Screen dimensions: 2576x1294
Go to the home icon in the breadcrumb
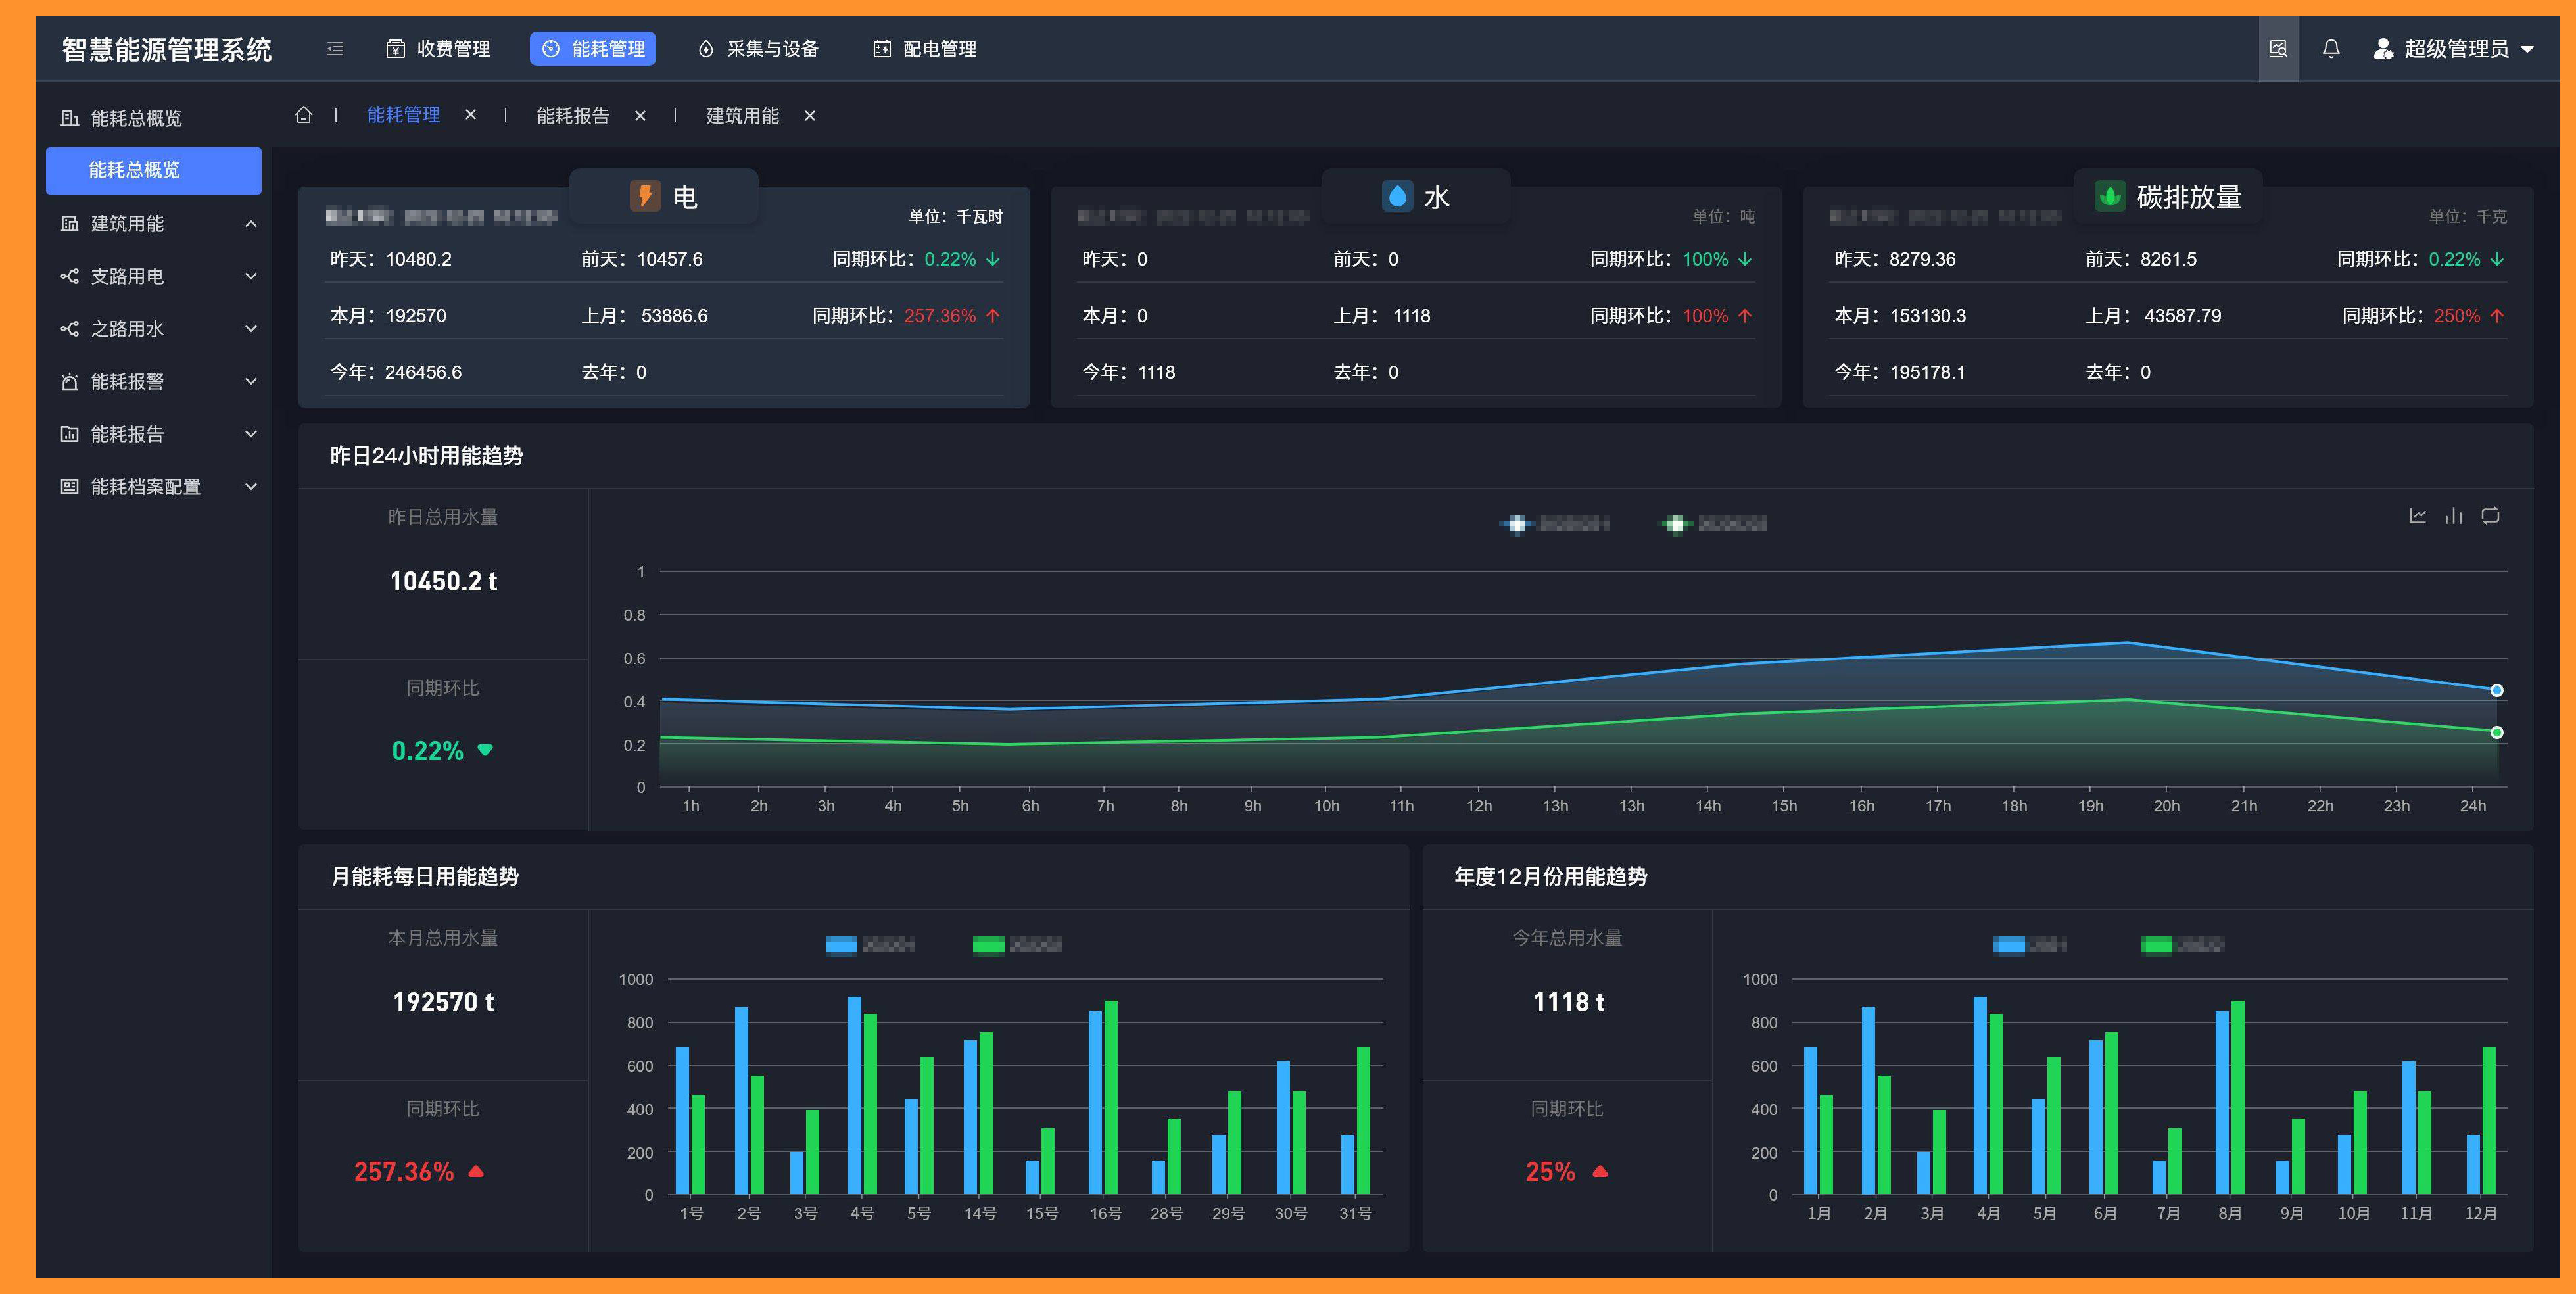[x=304, y=115]
